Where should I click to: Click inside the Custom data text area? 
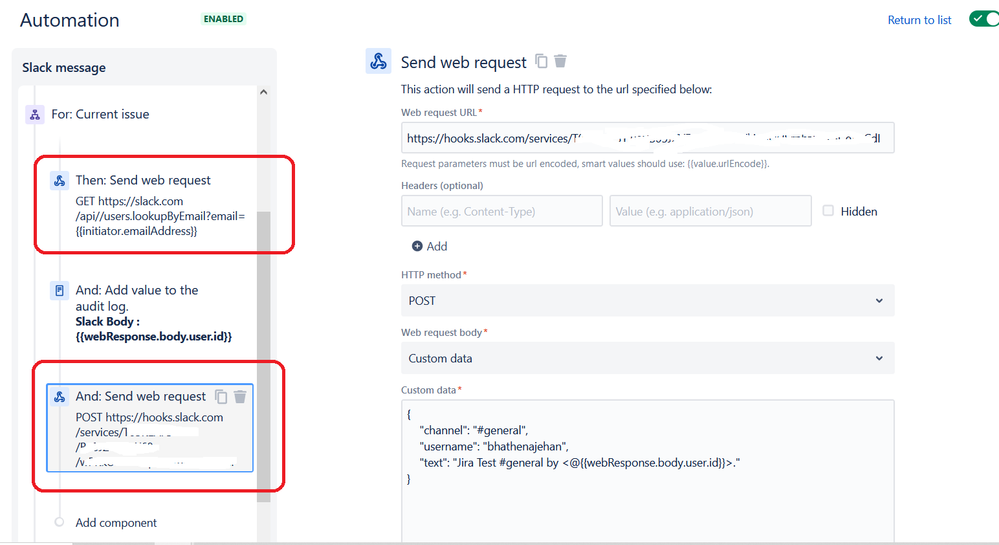[647, 472]
